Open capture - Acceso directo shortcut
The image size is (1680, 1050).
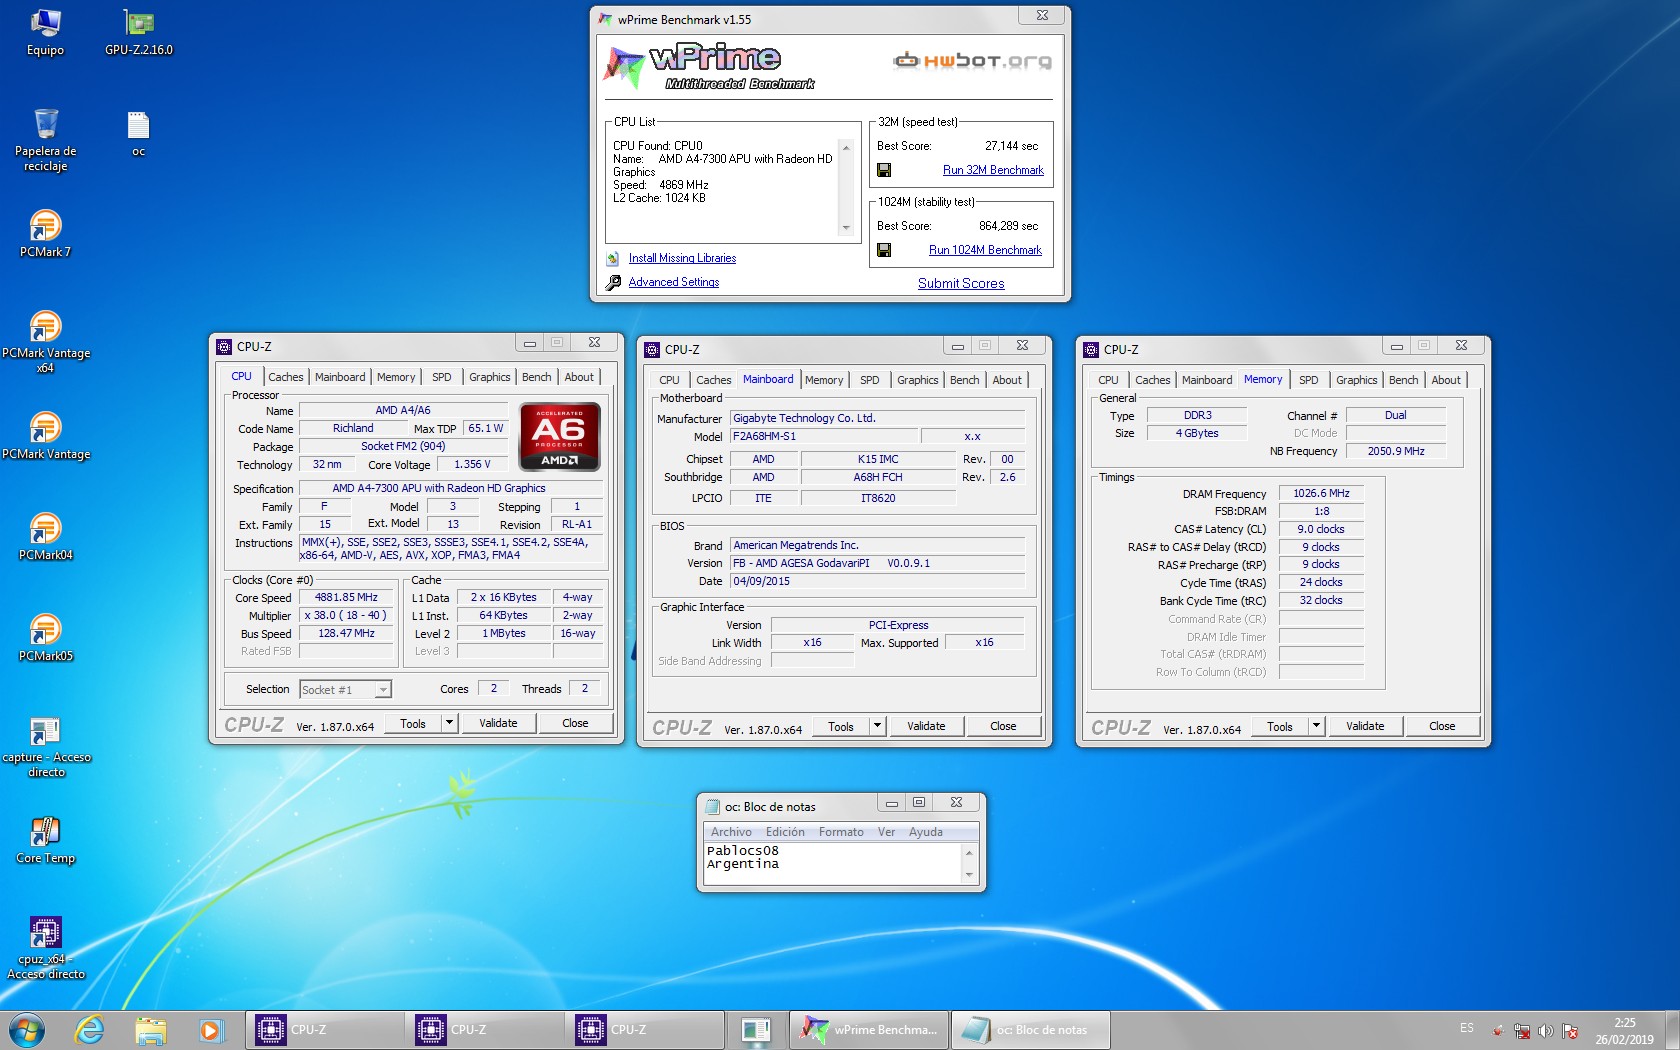click(45, 747)
